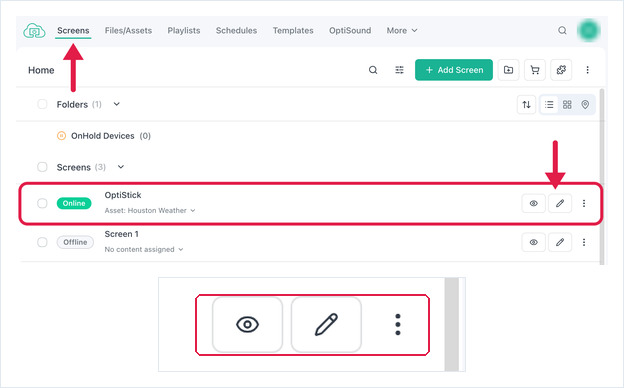Click the enlarged eye preview button

point(247,324)
